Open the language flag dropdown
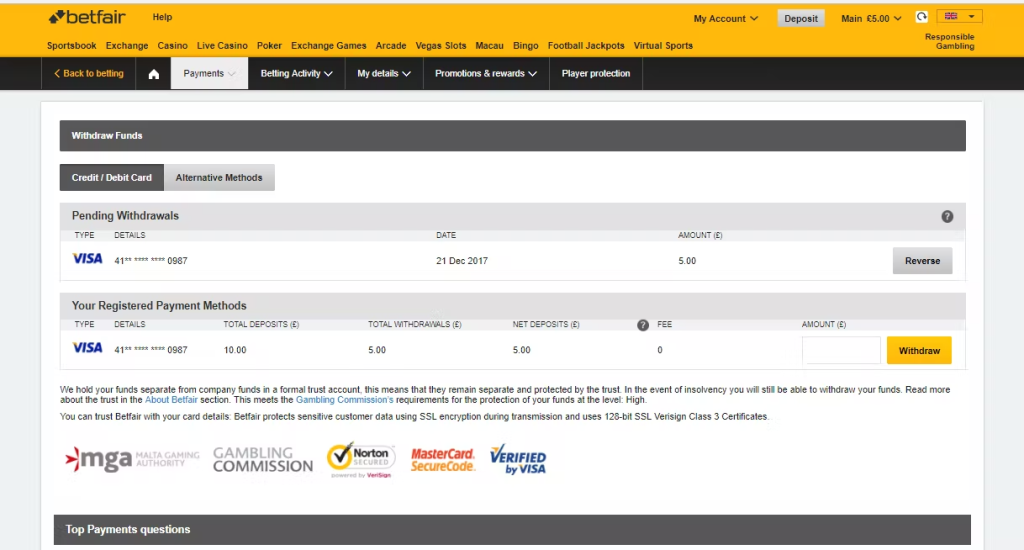 click(x=959, y=17)
